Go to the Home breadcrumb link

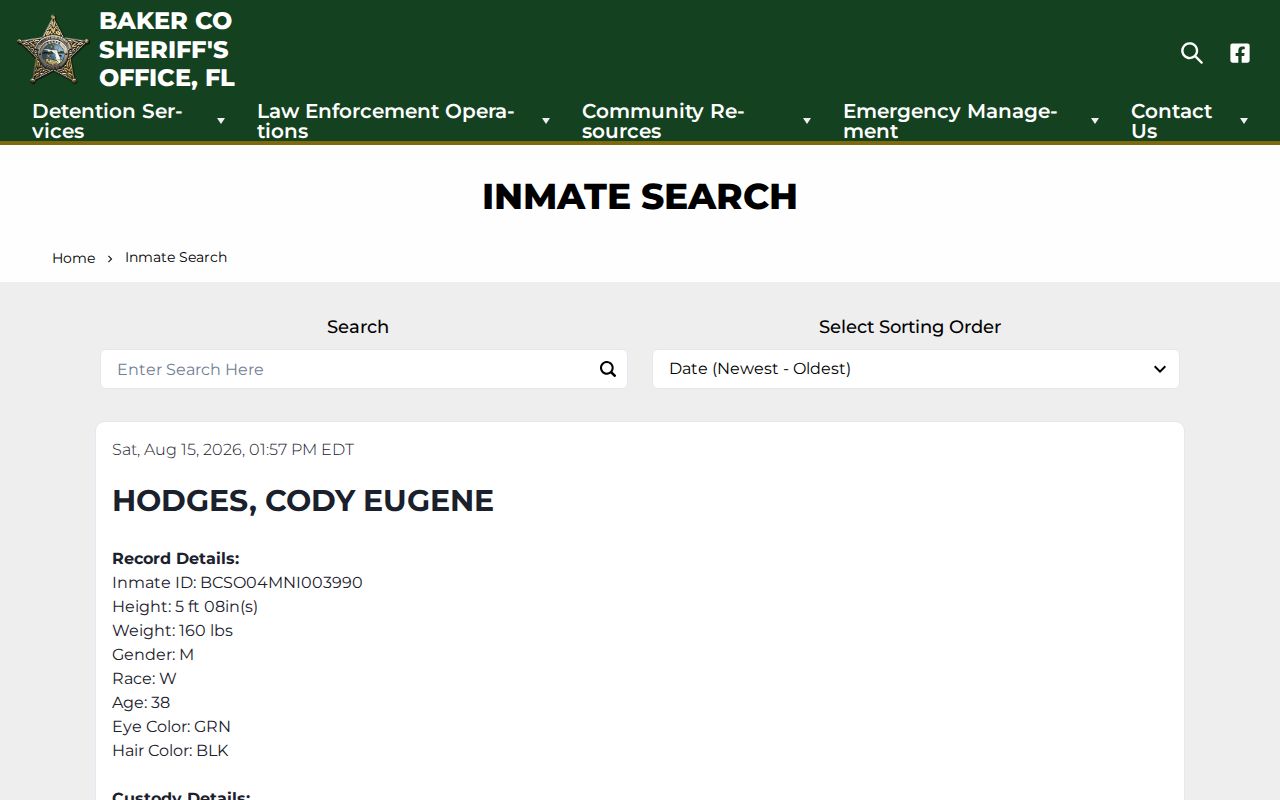(74, 258)
